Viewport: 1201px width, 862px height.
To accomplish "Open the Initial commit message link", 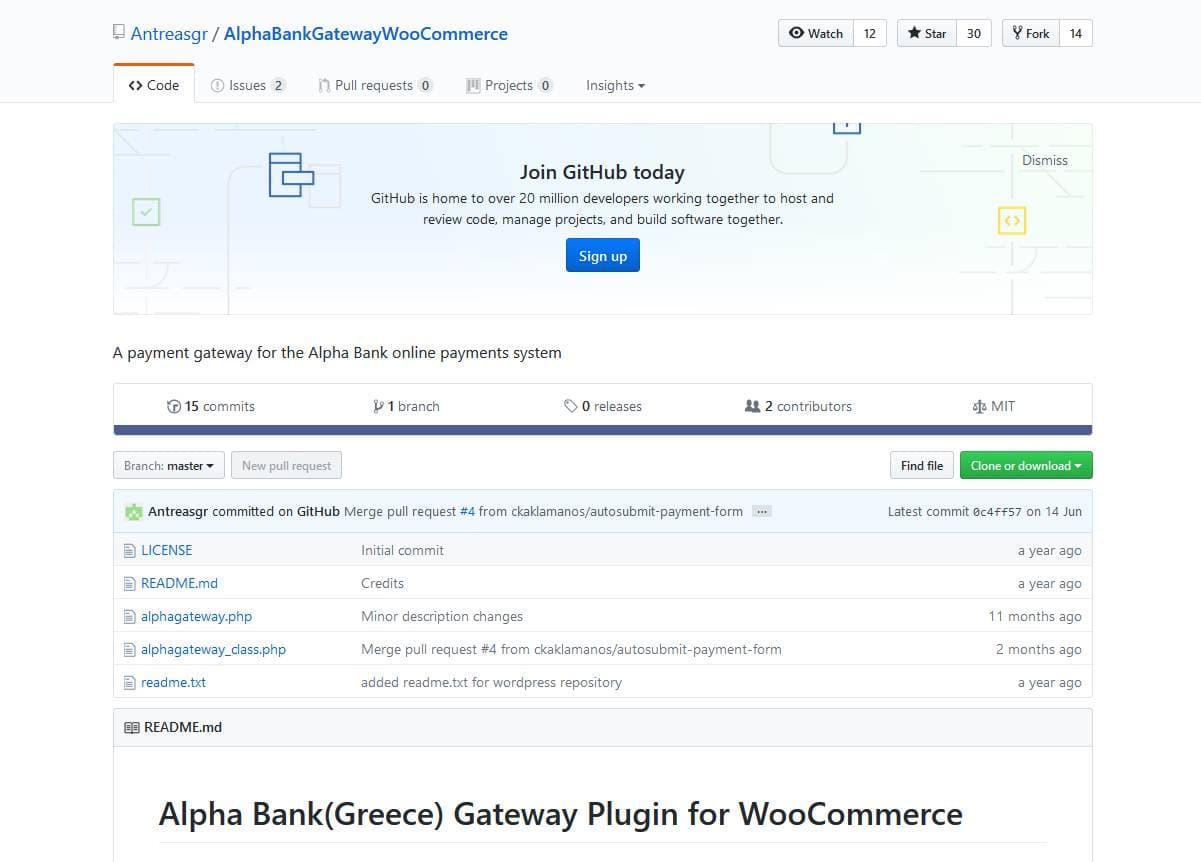I will point(402,550).
